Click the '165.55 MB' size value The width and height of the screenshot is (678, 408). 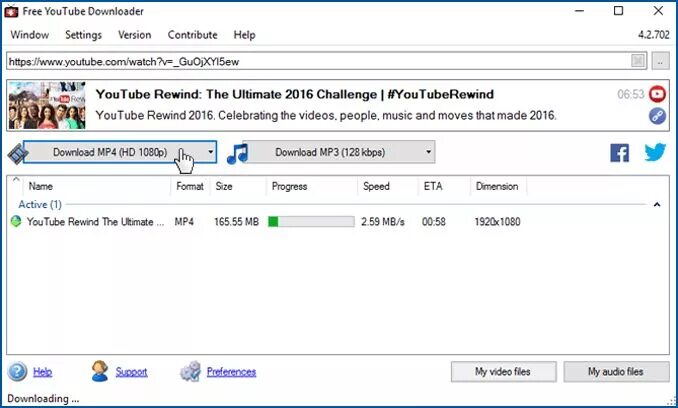point(237,222)
